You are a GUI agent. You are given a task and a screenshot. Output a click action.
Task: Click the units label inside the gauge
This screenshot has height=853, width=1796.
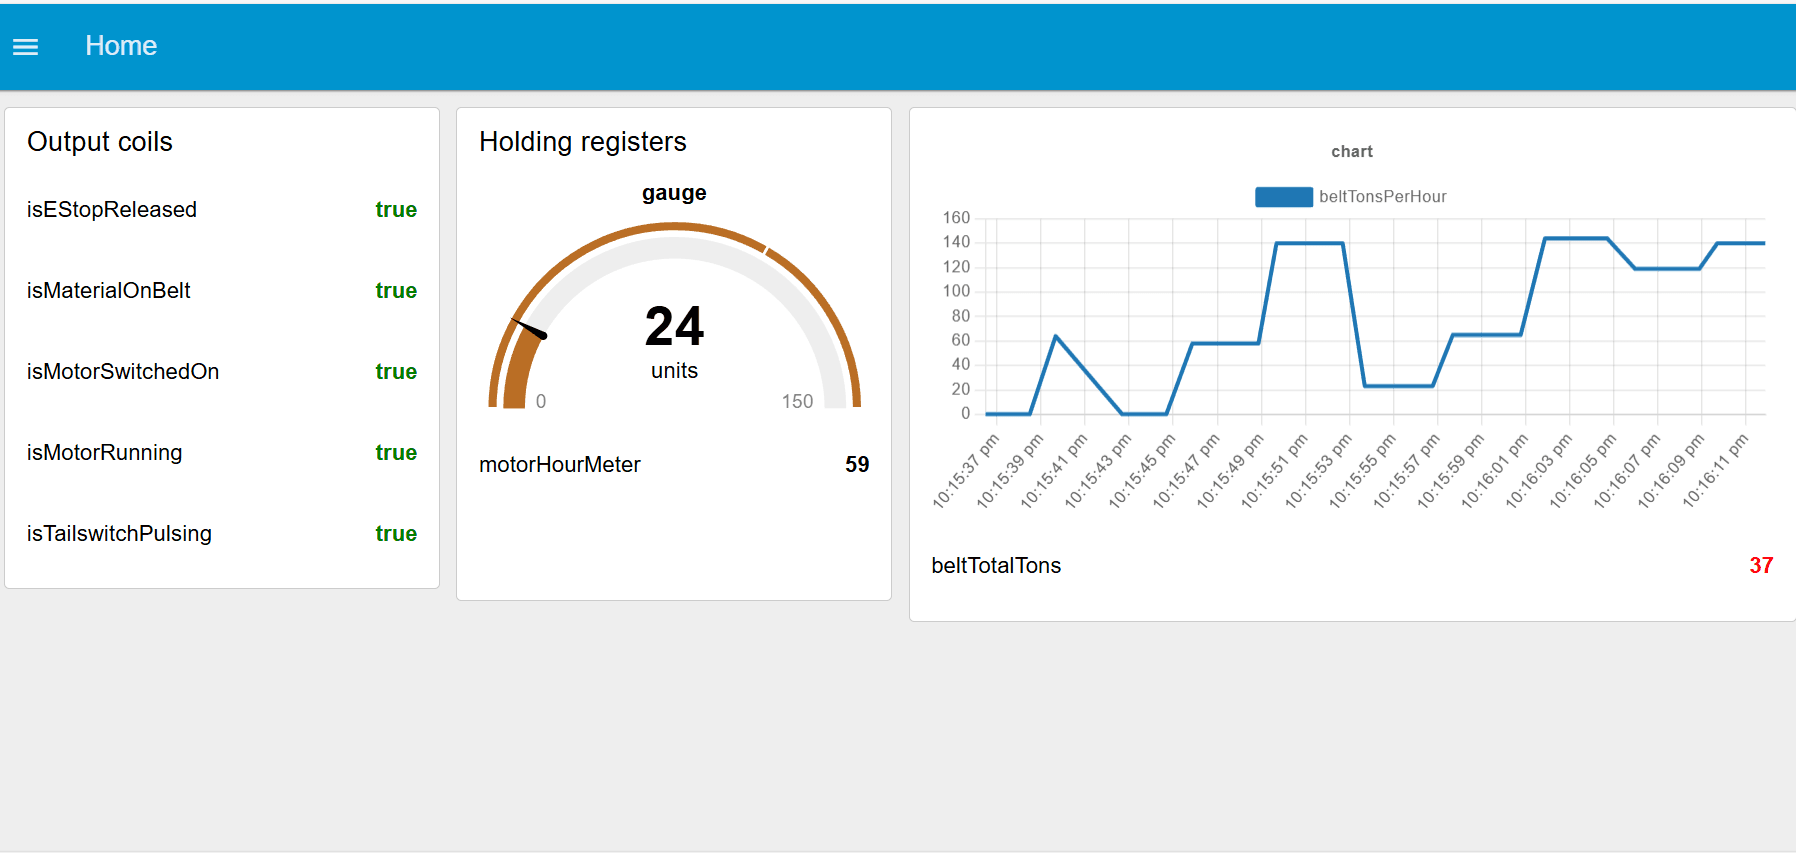(674, 370)
